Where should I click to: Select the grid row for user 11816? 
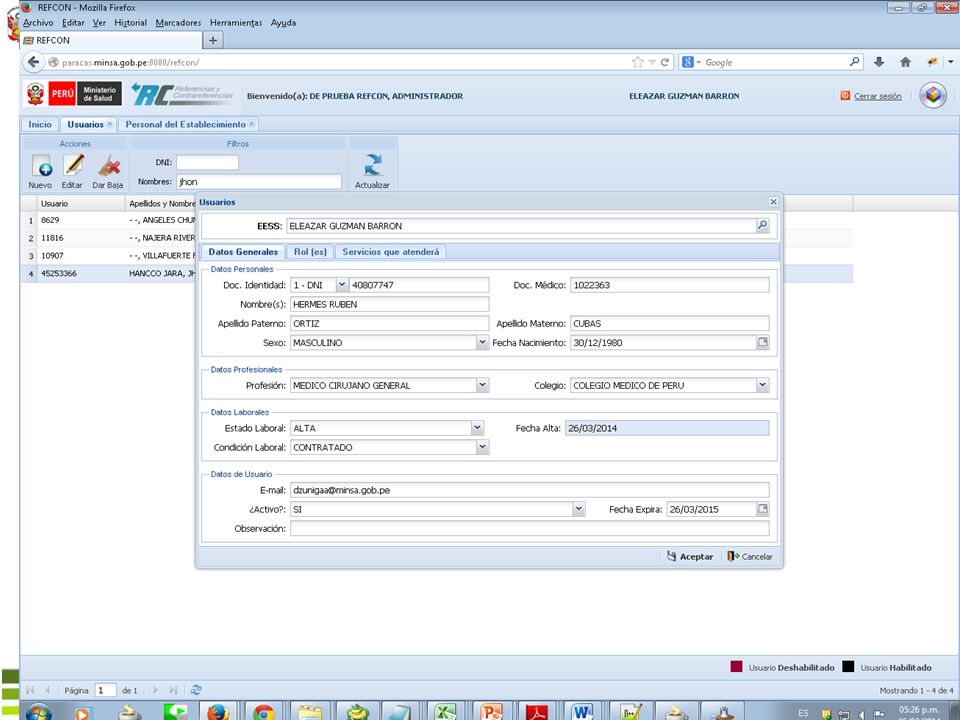pos(107,238)
